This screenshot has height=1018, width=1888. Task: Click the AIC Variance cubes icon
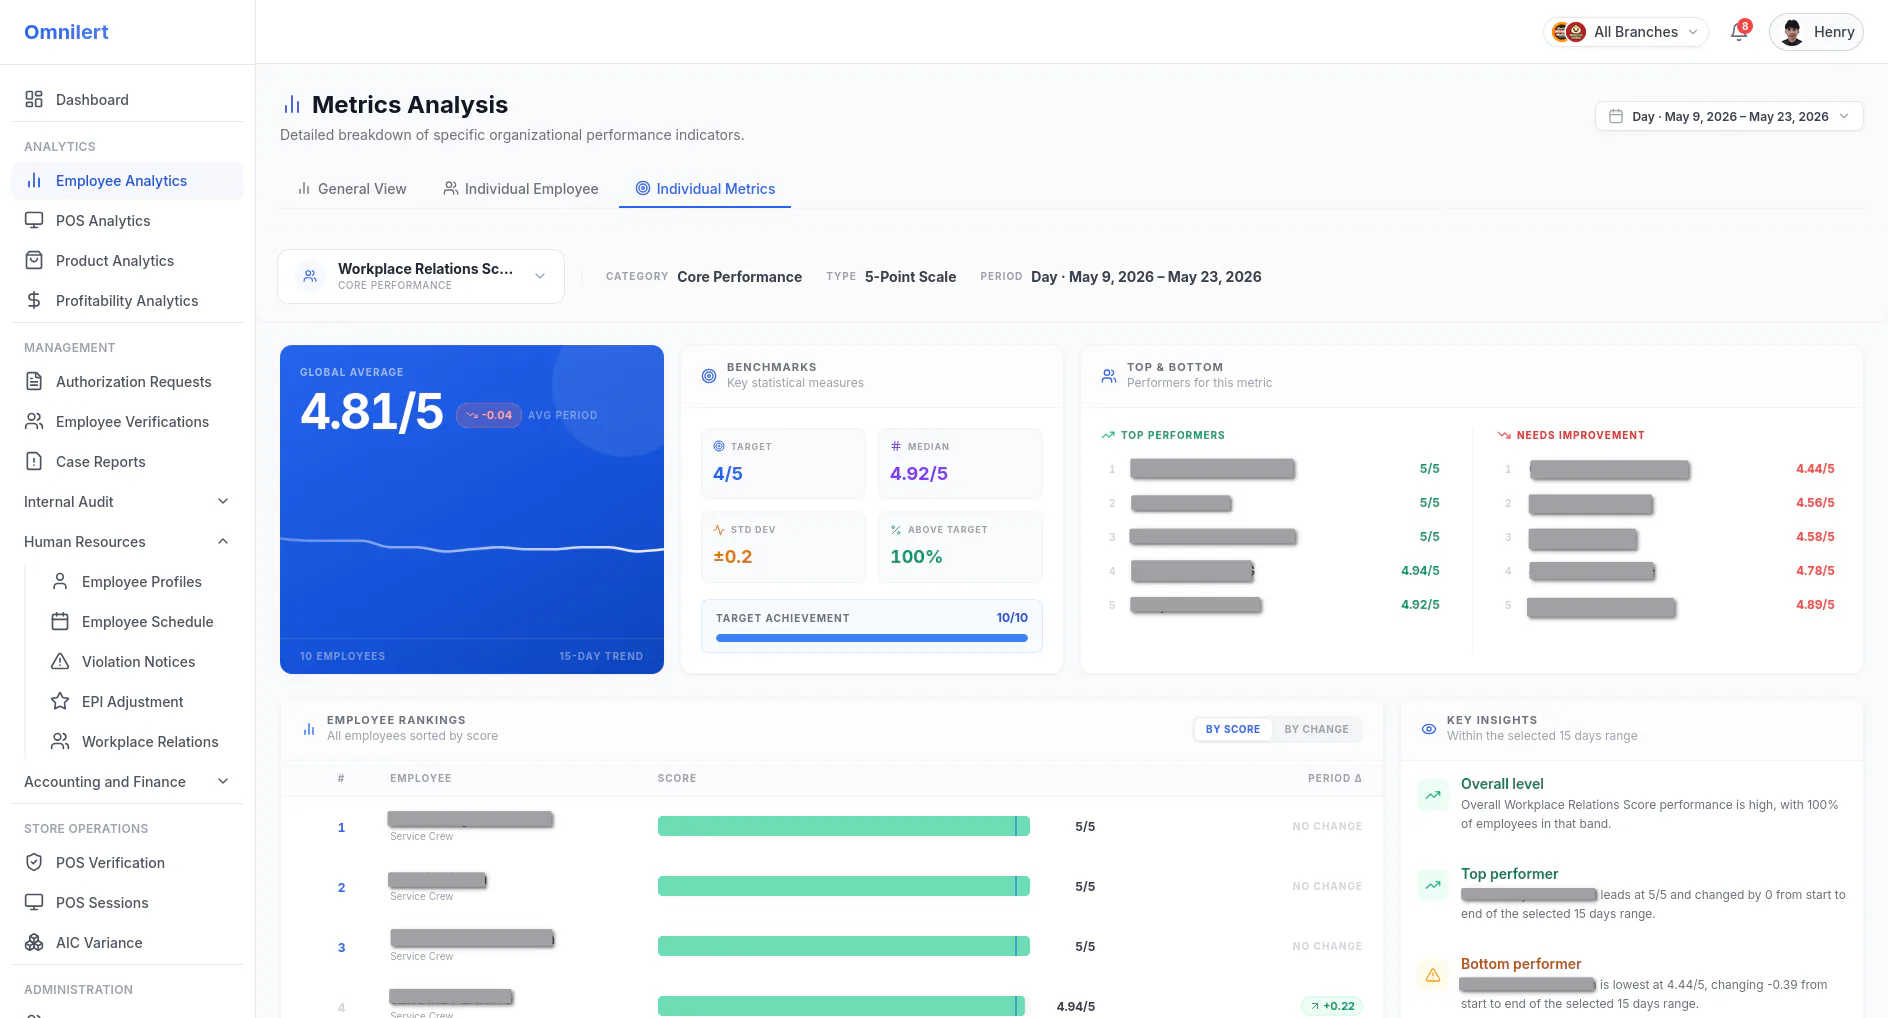pyautogui.click(x=34, y=942)
